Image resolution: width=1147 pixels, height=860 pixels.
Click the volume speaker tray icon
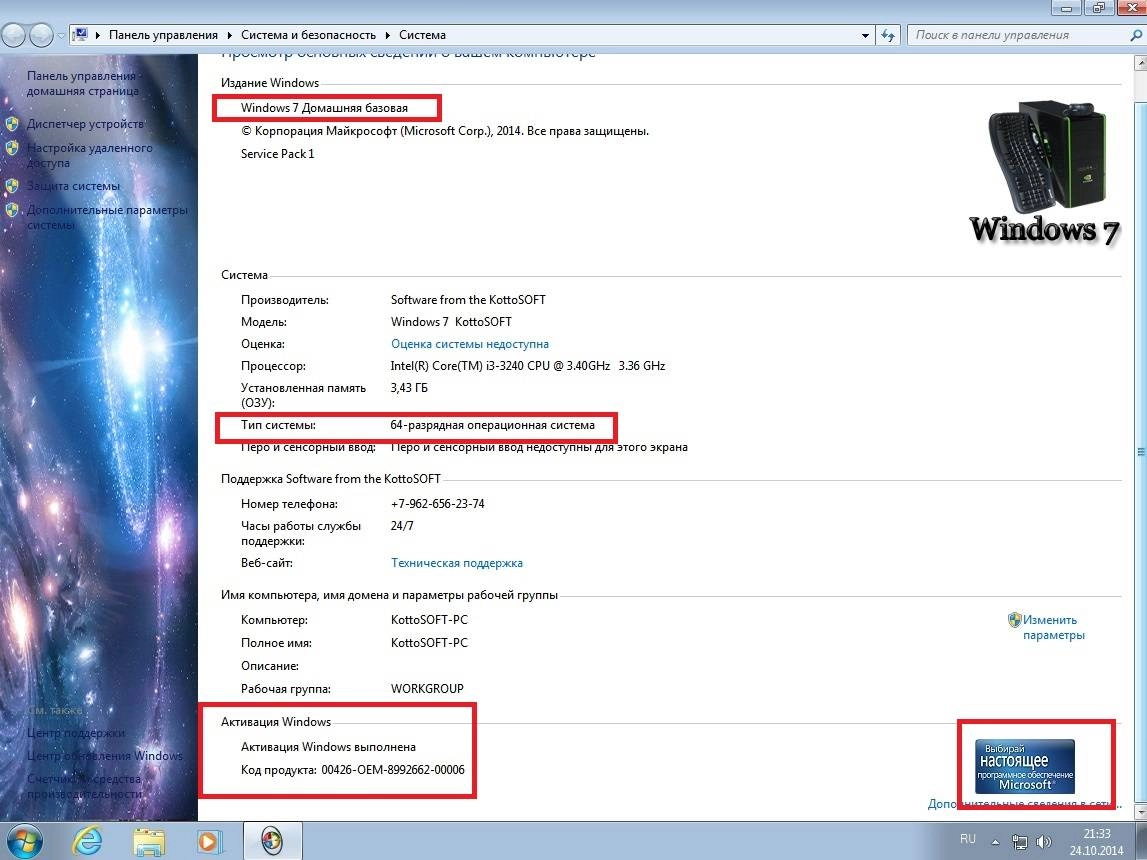tap(1044, 842)
